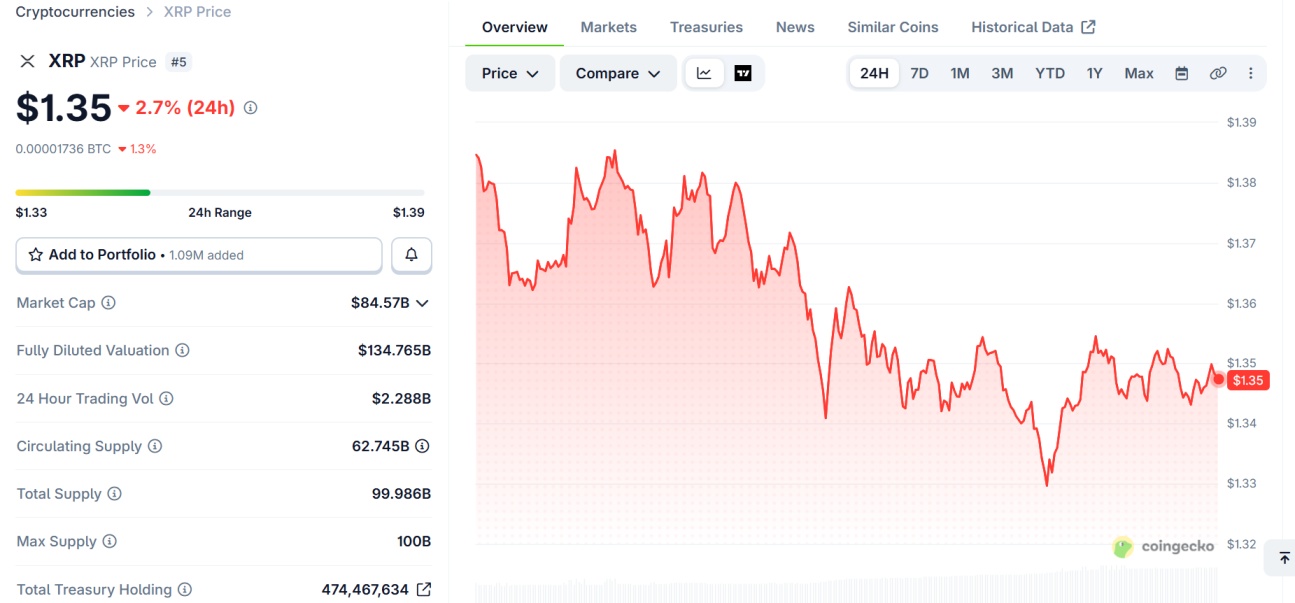Viewport: 1295px width, 603px height.
Task: Click the #5 rank badge
Action: pyautogui.click(x=178, y=62)
